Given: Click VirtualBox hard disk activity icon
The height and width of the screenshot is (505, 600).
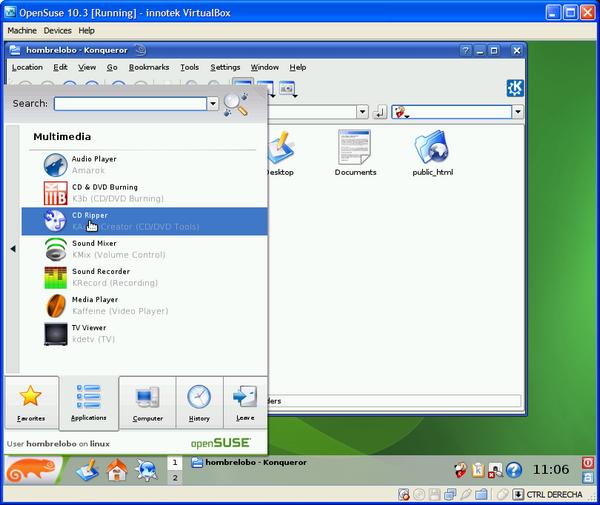Looking at the screenshot, I should [404, 495].
